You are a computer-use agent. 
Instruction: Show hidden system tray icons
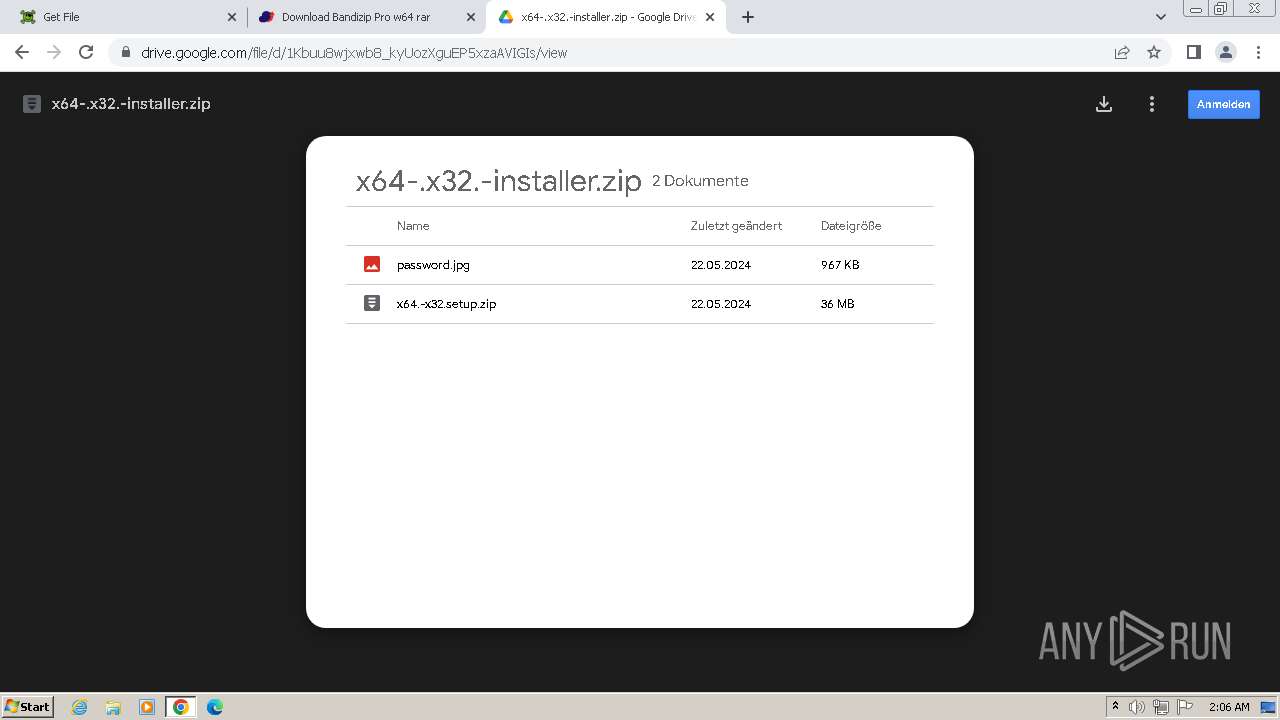1116,707
